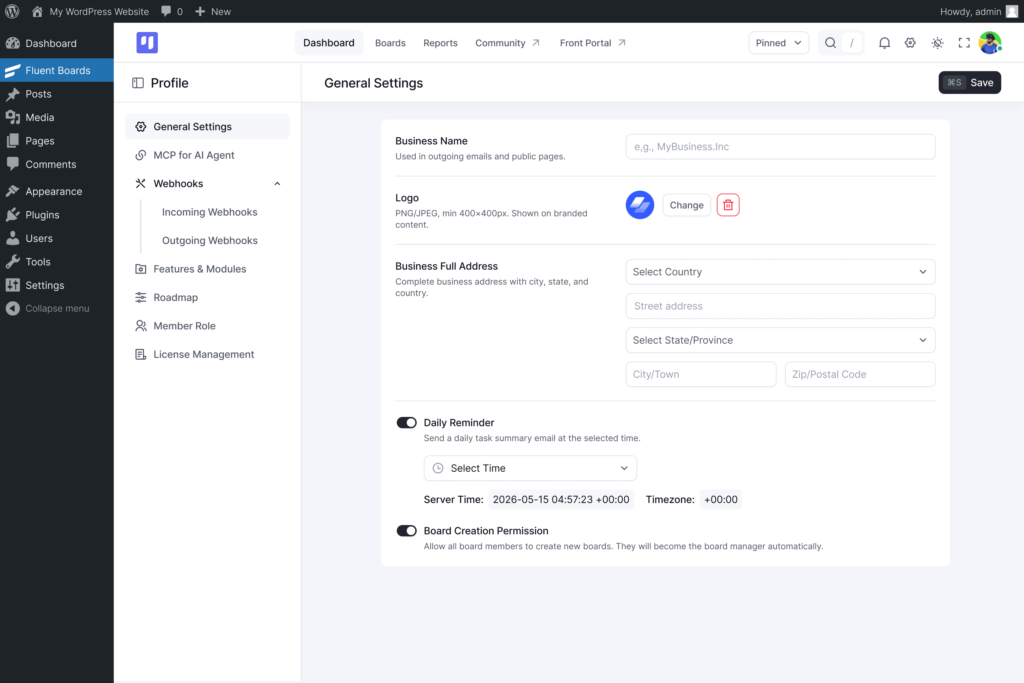Open the Select Time dropdown
1024x683 pixels.
(530, 468)
